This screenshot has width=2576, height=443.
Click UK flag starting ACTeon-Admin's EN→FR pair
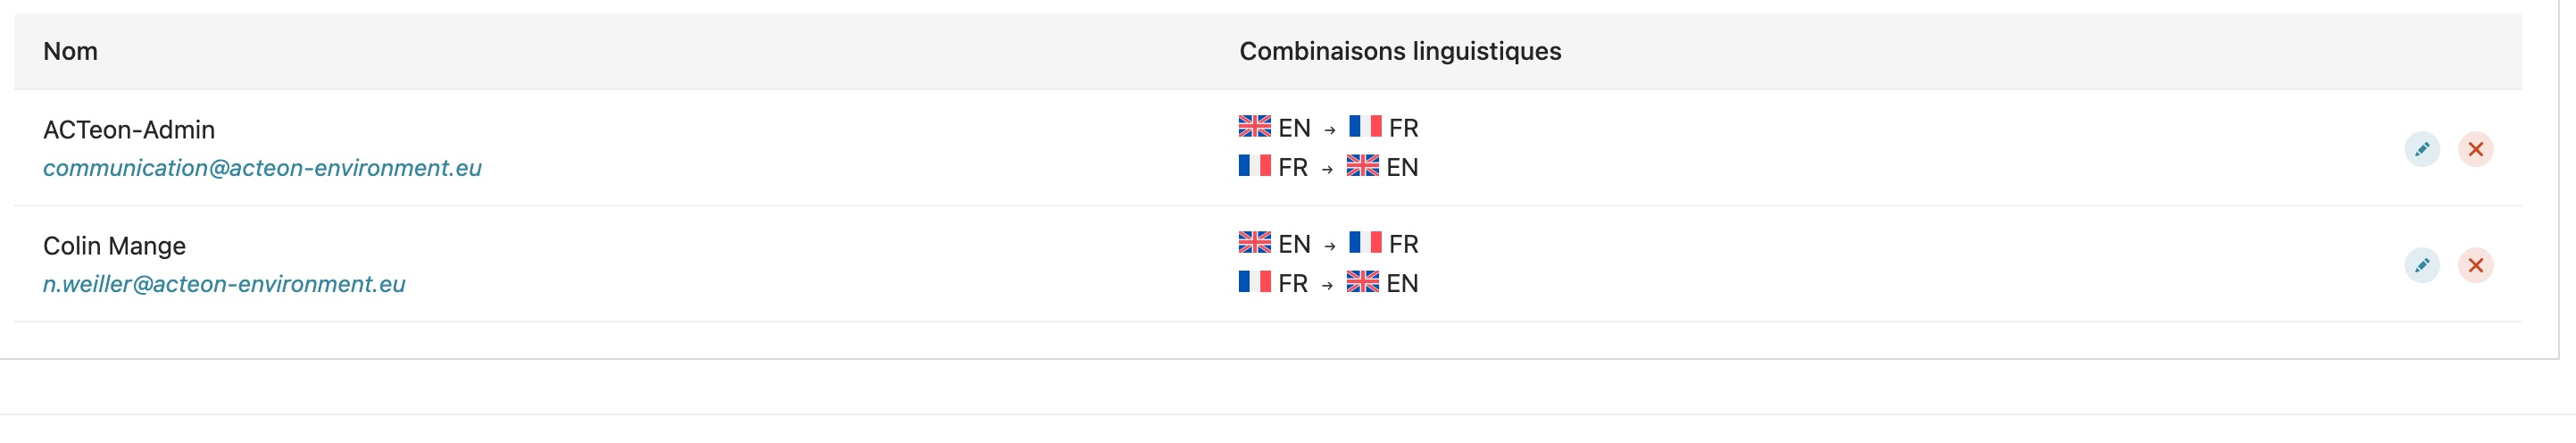point(1254,126)
